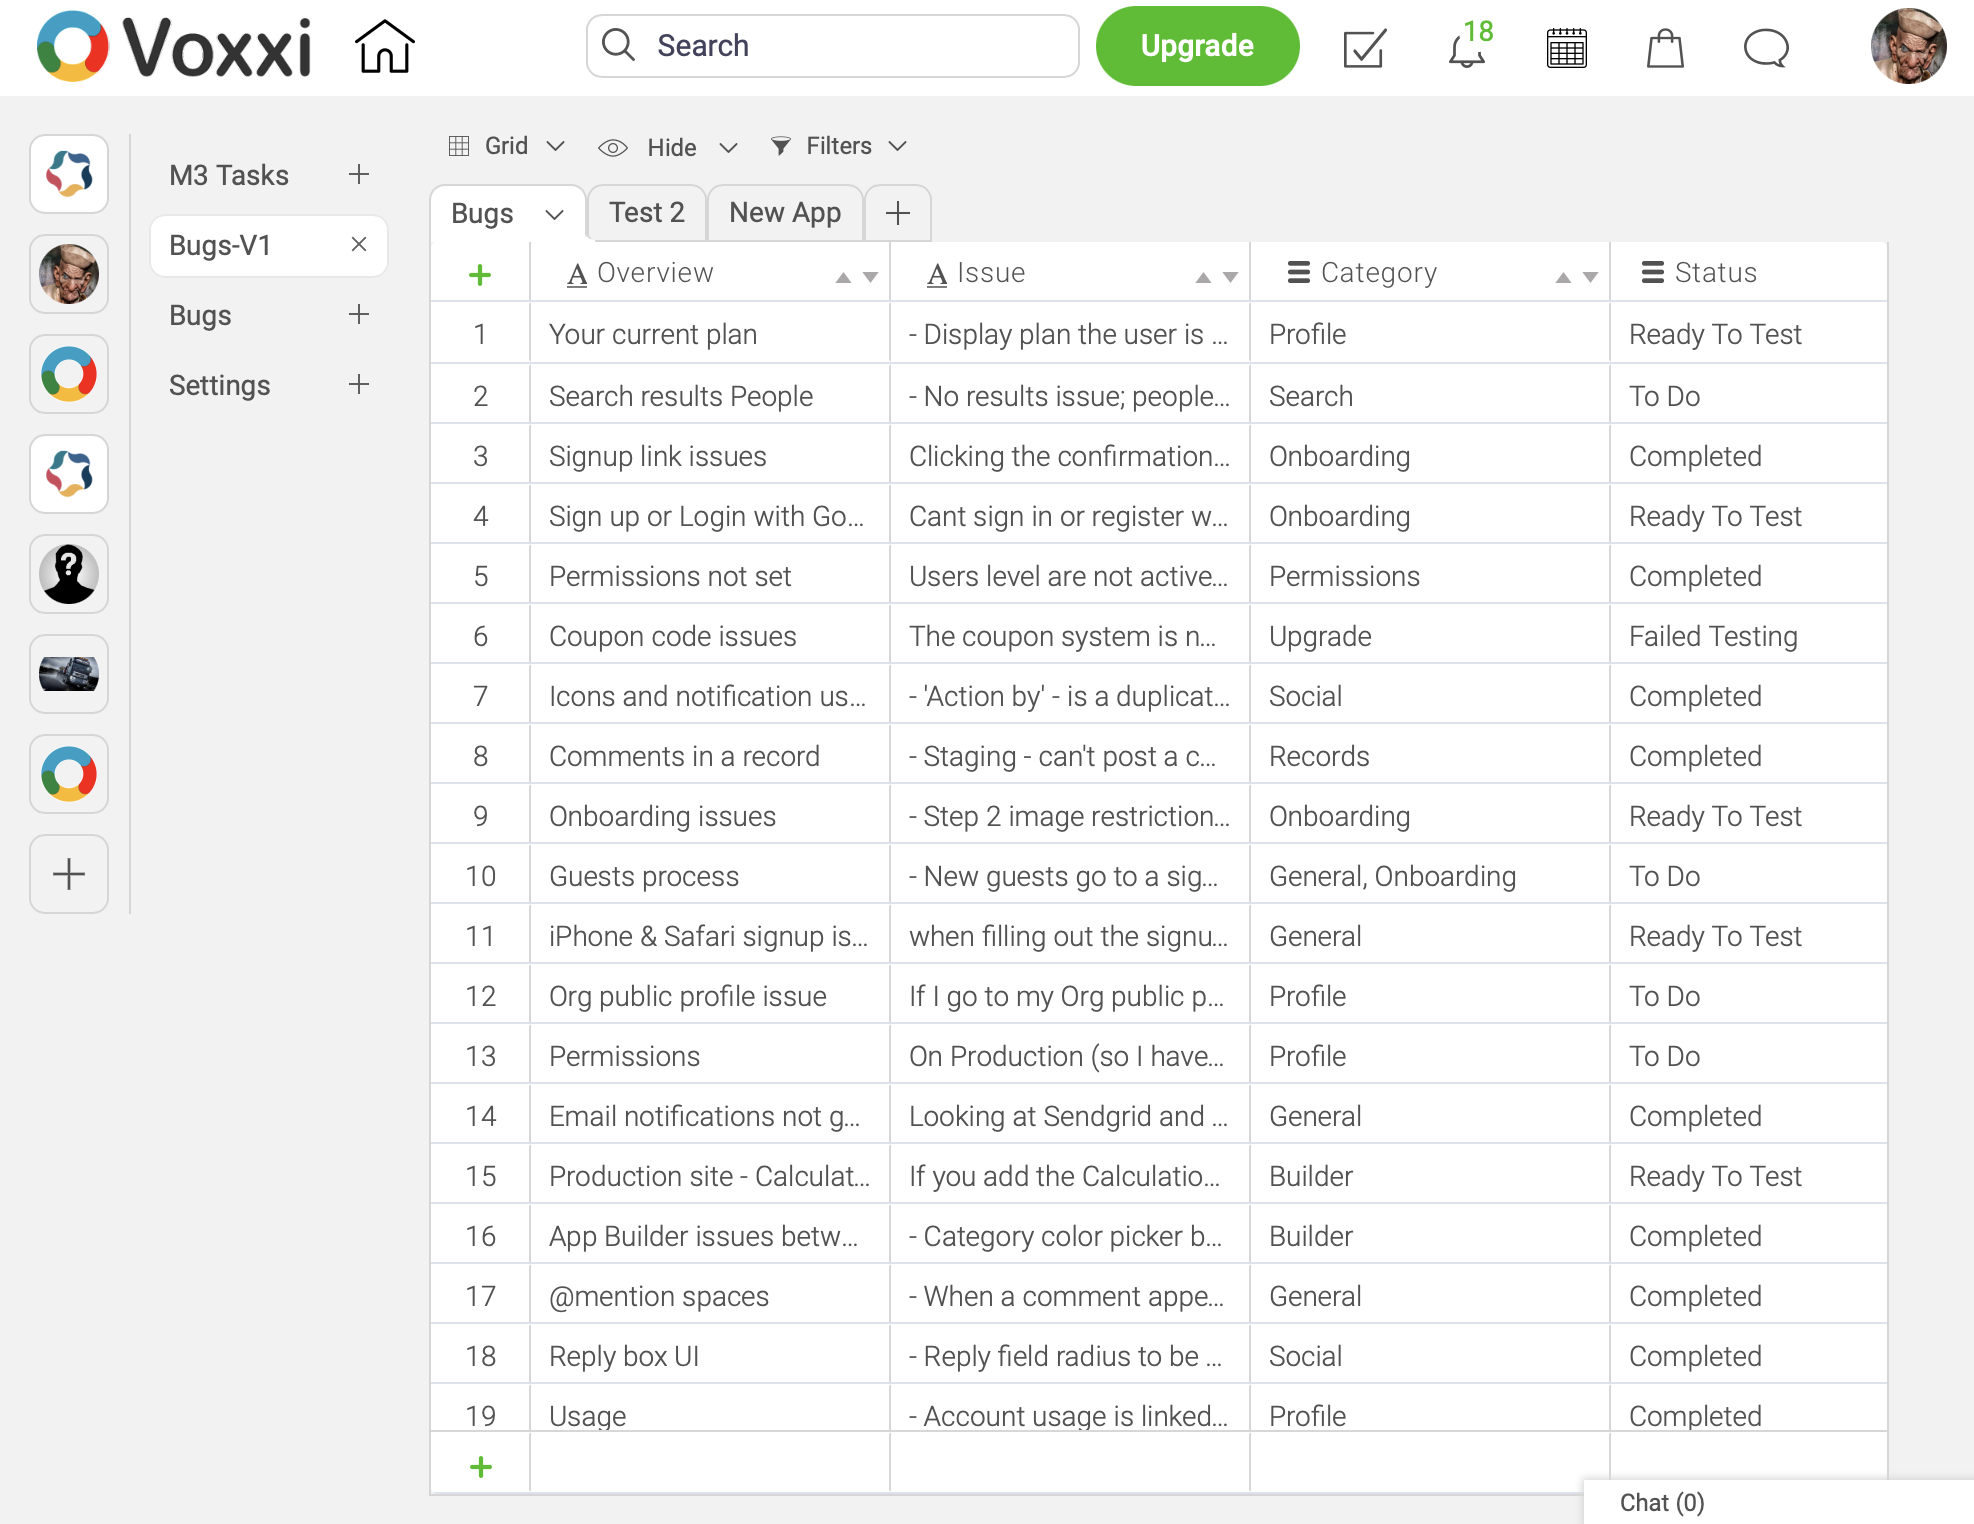Click the Search input field

click(833, 46)
